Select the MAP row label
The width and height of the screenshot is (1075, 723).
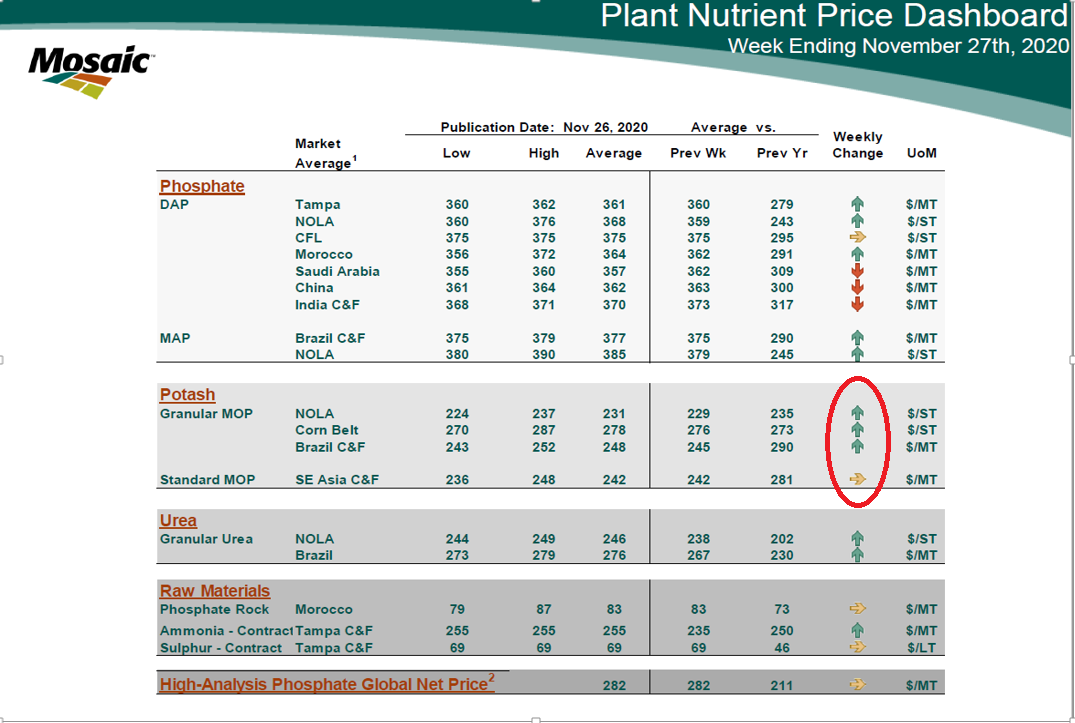coord(175,338)
